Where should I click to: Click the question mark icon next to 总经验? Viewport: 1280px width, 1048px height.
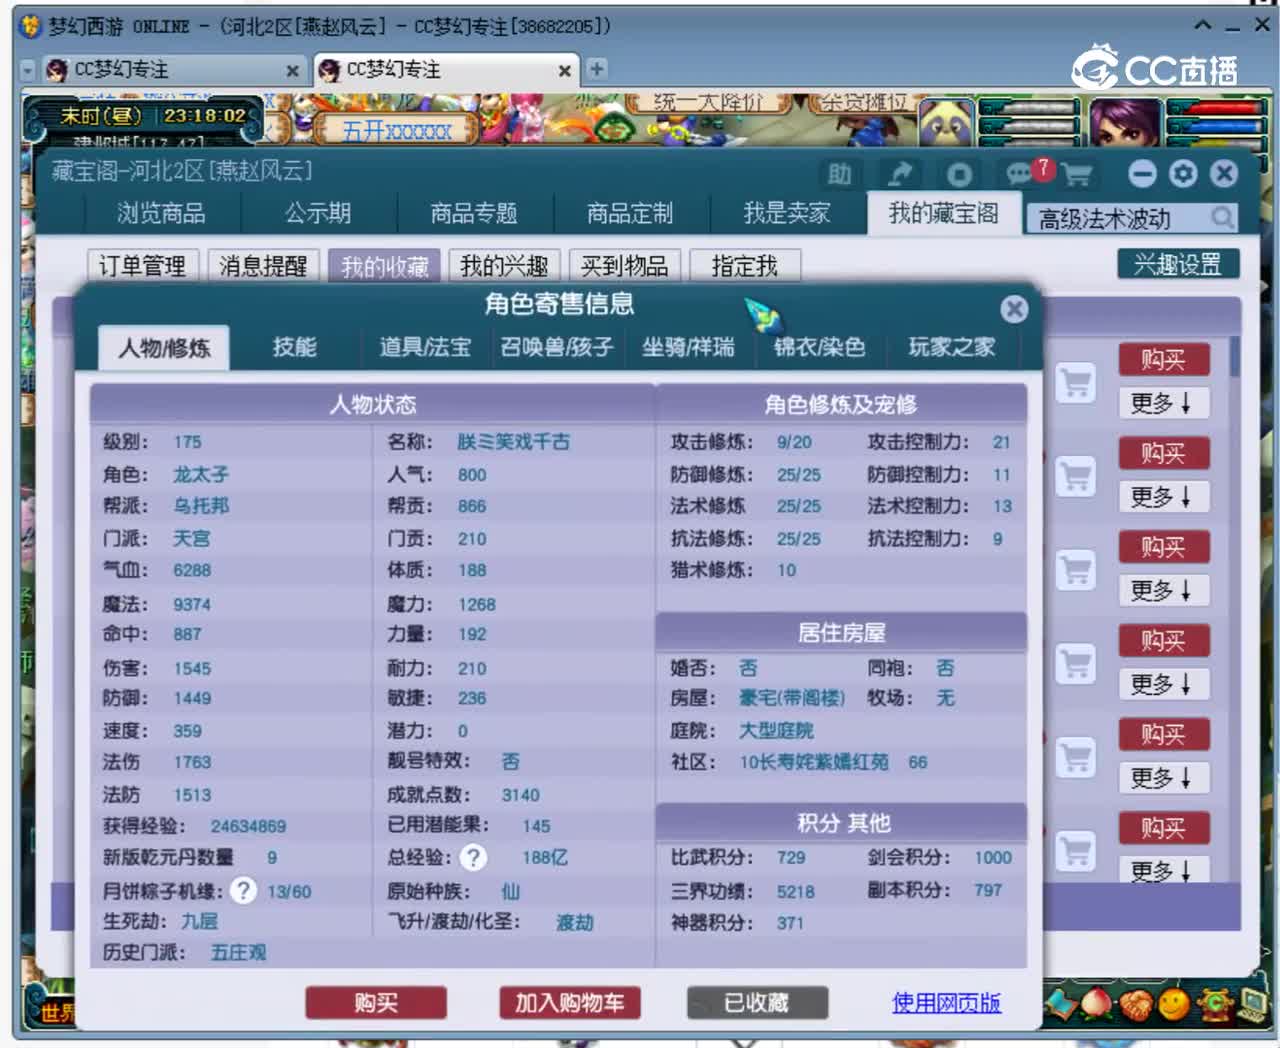[473, 857]
